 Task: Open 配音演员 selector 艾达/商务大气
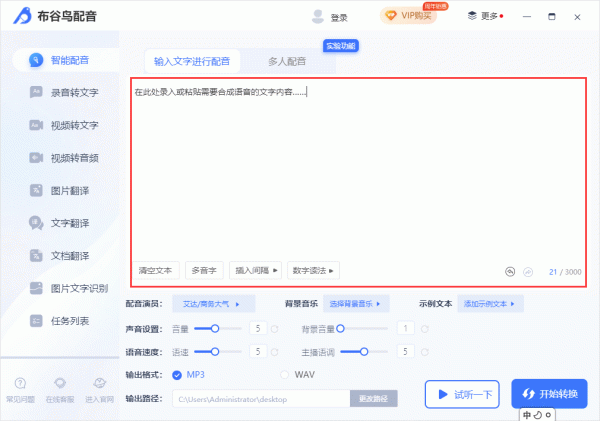pos(214,304)
